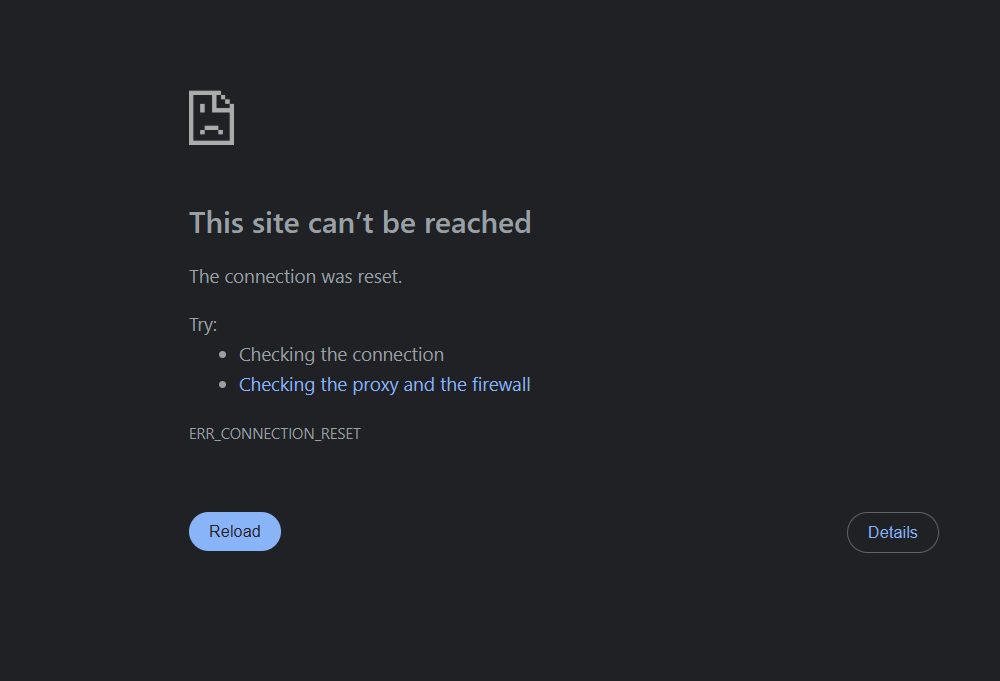
Task: Click the "The connection was reset." message
Action: tap(295, 276)
